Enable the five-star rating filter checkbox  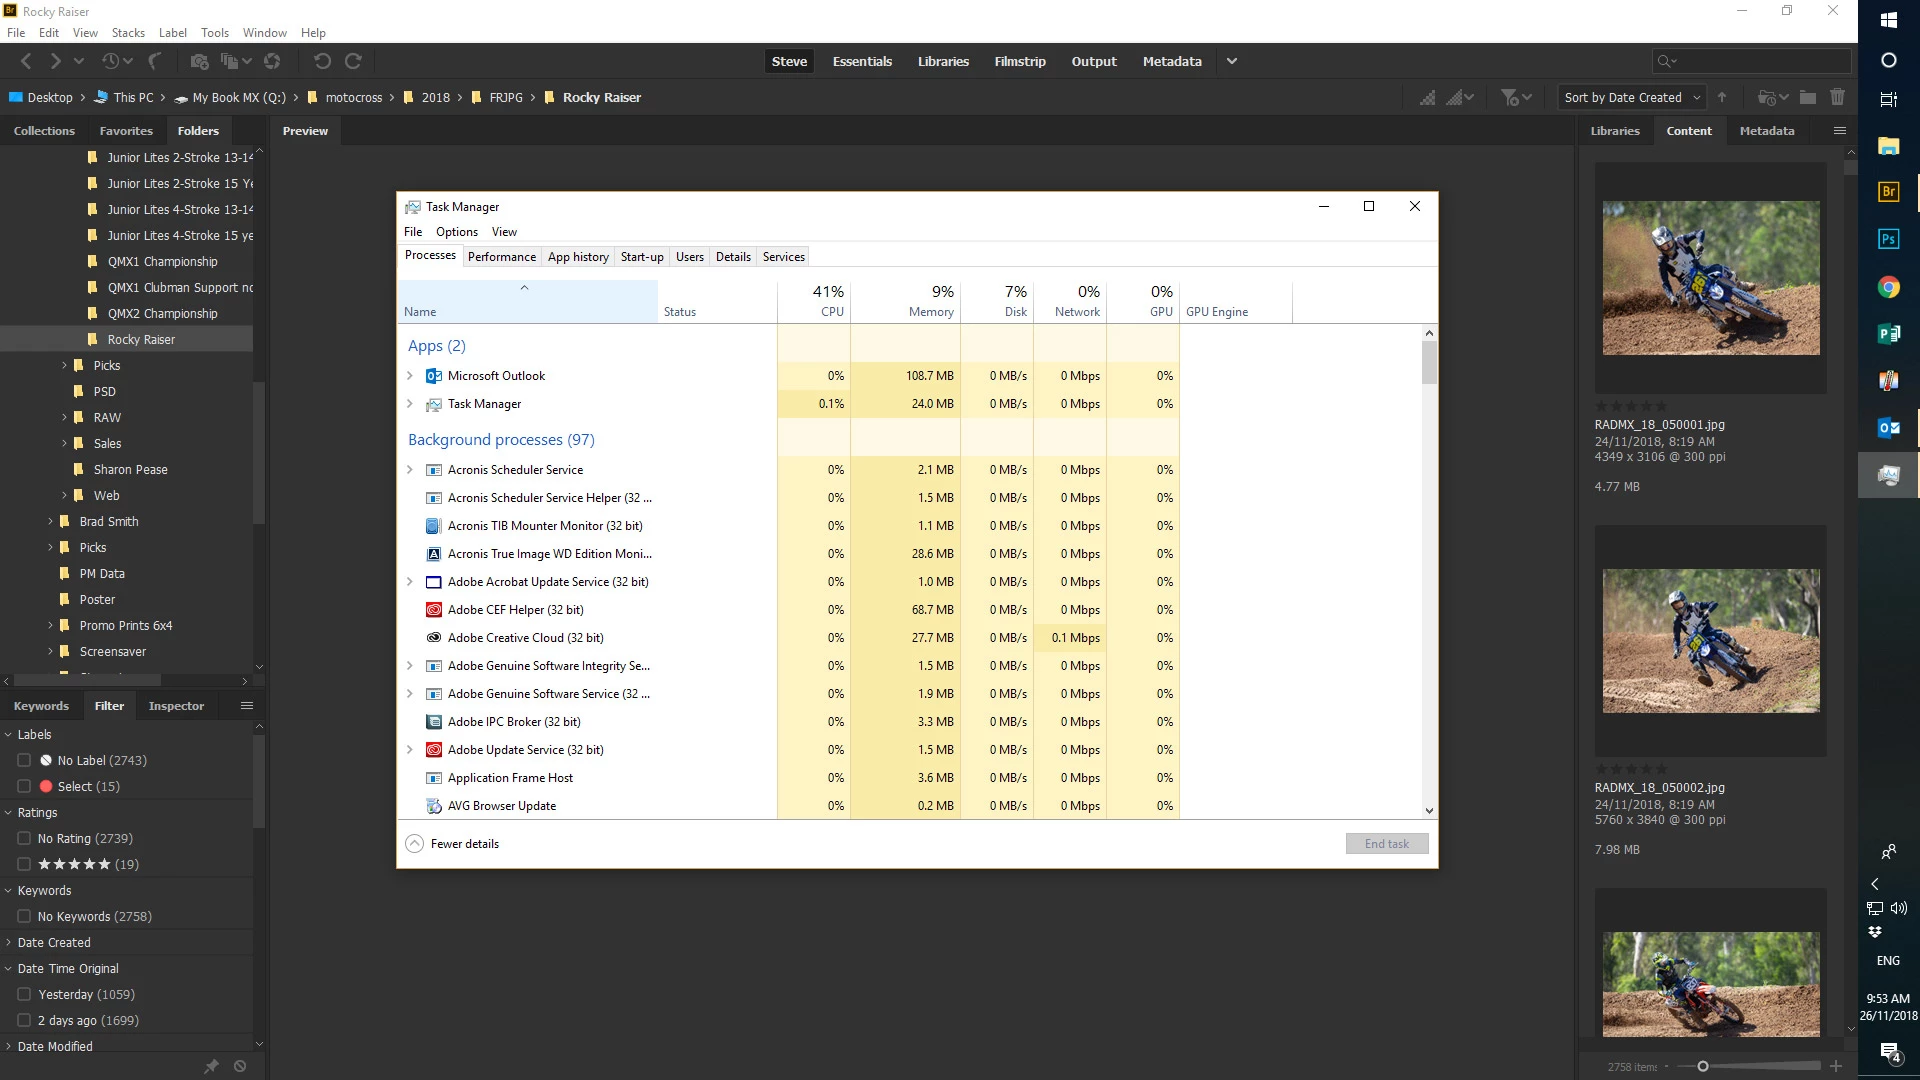point(24,864)
